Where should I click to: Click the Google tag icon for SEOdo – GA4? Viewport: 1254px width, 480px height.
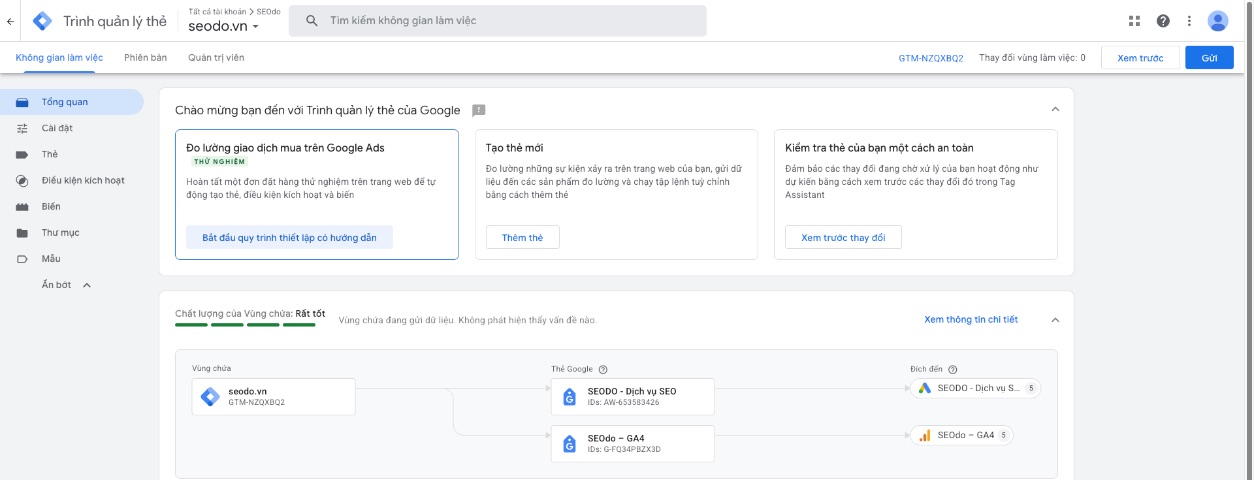click(x=569, y=444)
